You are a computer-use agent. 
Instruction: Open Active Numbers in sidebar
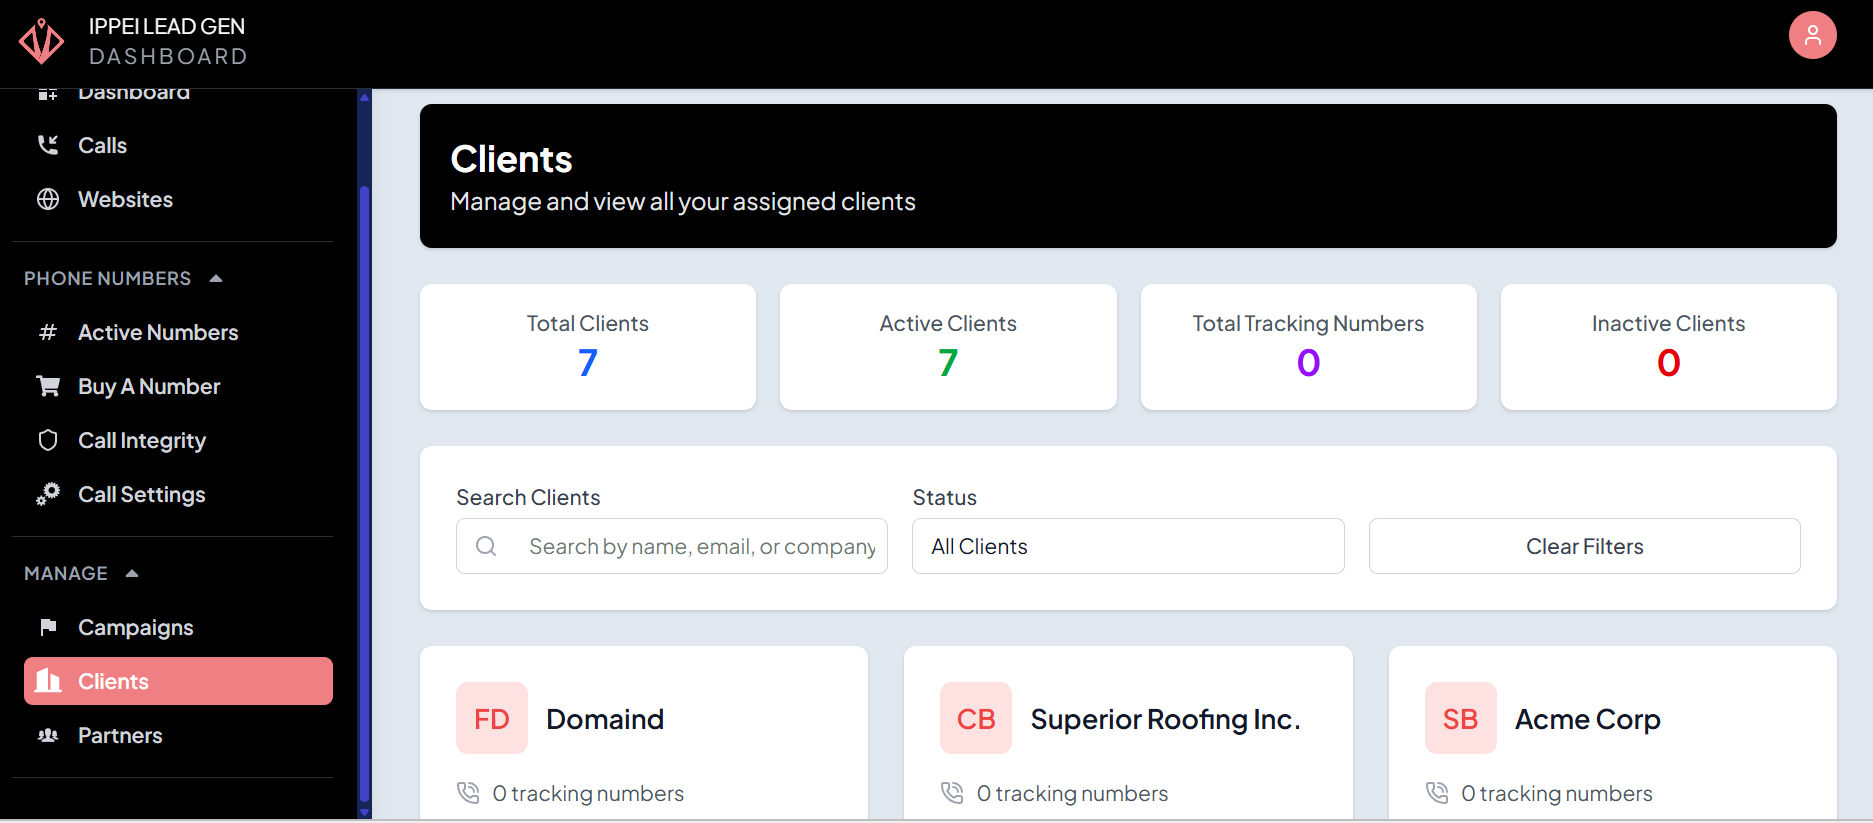178,332
